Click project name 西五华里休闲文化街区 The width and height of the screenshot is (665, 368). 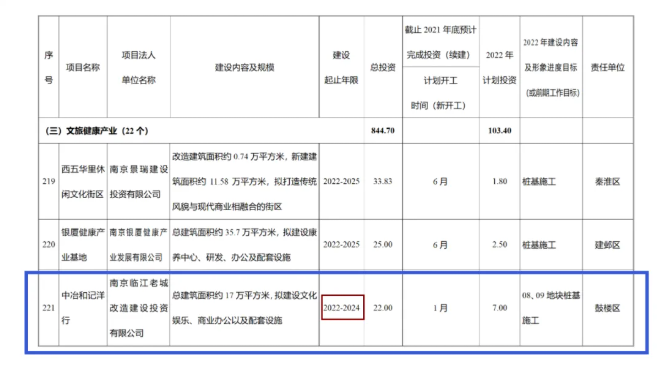[x=83, y=181]
